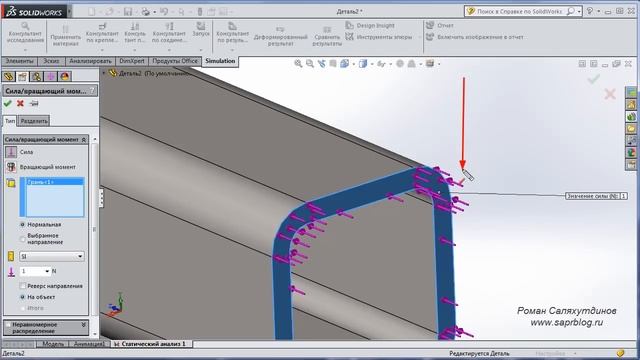Click Zoom to Area in view toolbar
The height and width of the screenshot is (360, 640).
click(310, 64)
